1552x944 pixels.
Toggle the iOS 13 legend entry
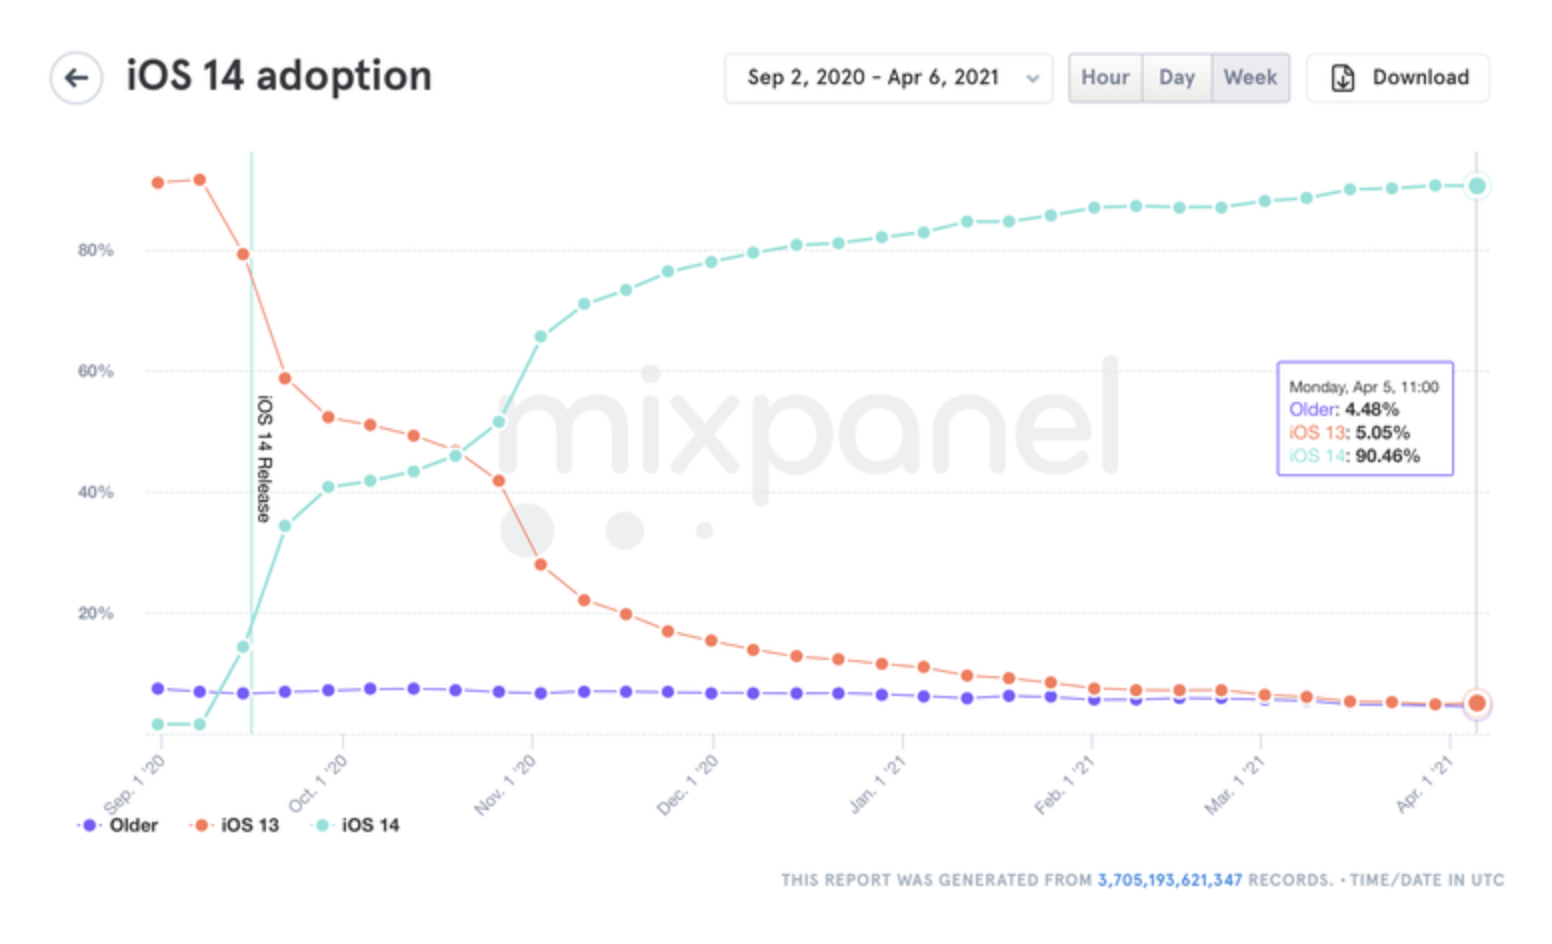click(249, 825)
